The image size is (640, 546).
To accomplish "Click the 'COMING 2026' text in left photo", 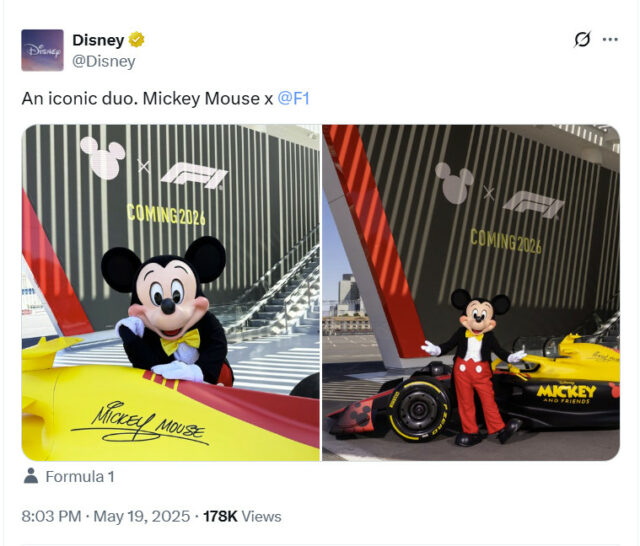I will point(166,215).
